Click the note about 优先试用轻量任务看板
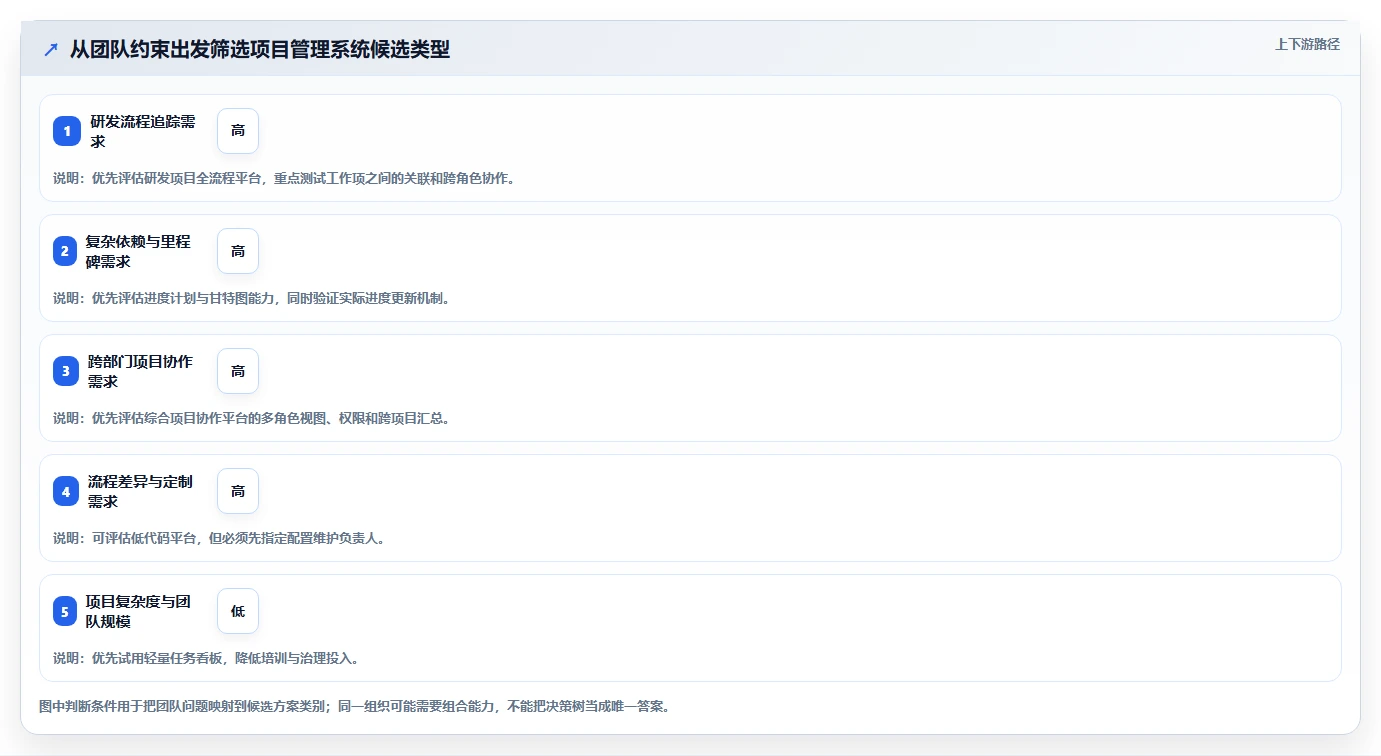The height and width of the screenshot is (756, 1381). click(x=206, y=658)
